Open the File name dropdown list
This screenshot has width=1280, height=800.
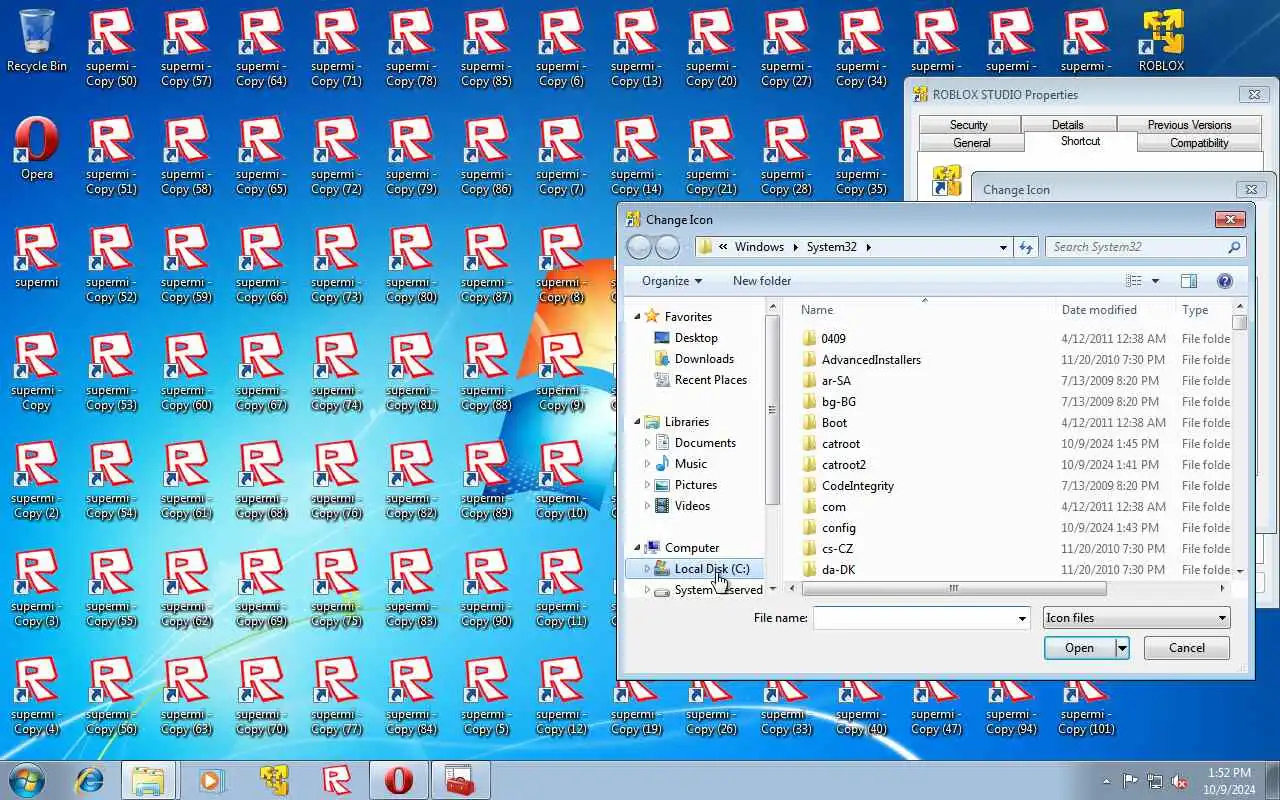pos(1021,618)
